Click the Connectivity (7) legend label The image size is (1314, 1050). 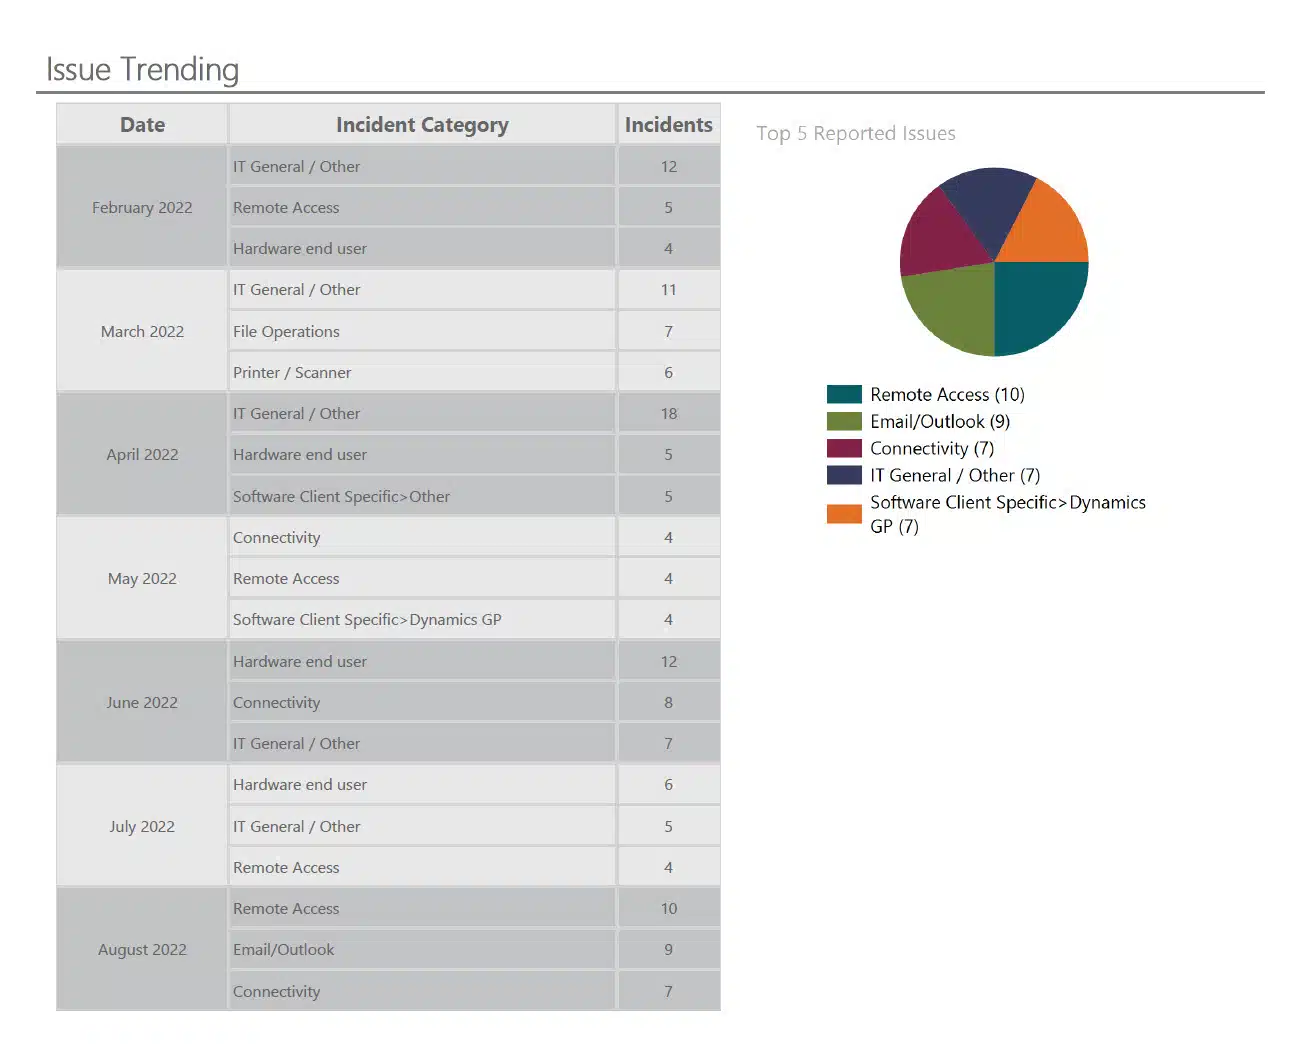[932, 448]
